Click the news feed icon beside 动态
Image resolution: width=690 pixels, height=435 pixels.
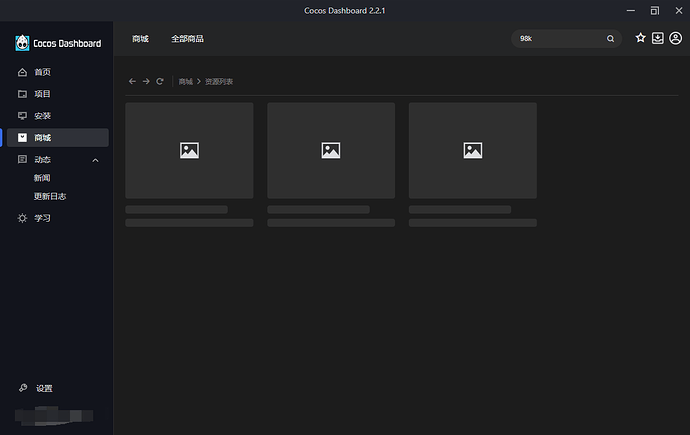pyautogui.click(x=22, y=159)
